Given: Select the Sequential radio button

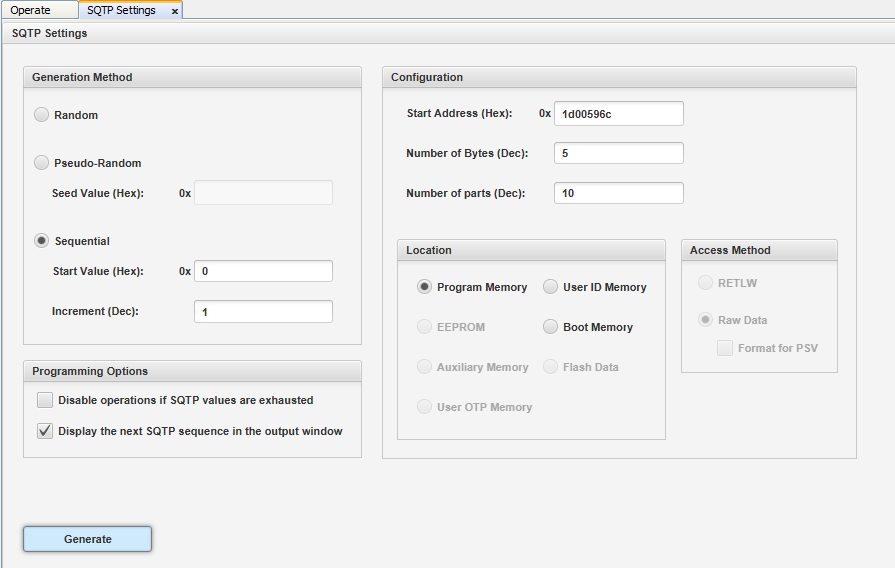Looking at the screenshot, I should click(42, 241).
